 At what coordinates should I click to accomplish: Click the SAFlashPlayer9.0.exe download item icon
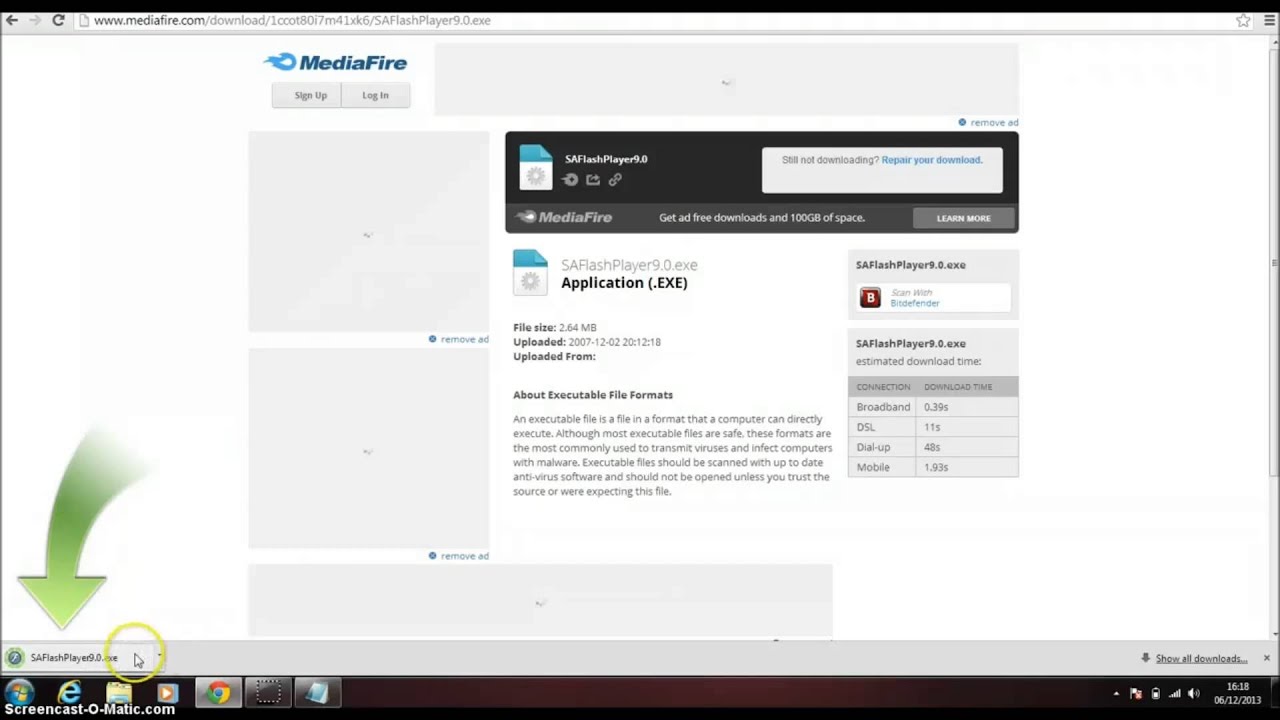pos(14,658)
